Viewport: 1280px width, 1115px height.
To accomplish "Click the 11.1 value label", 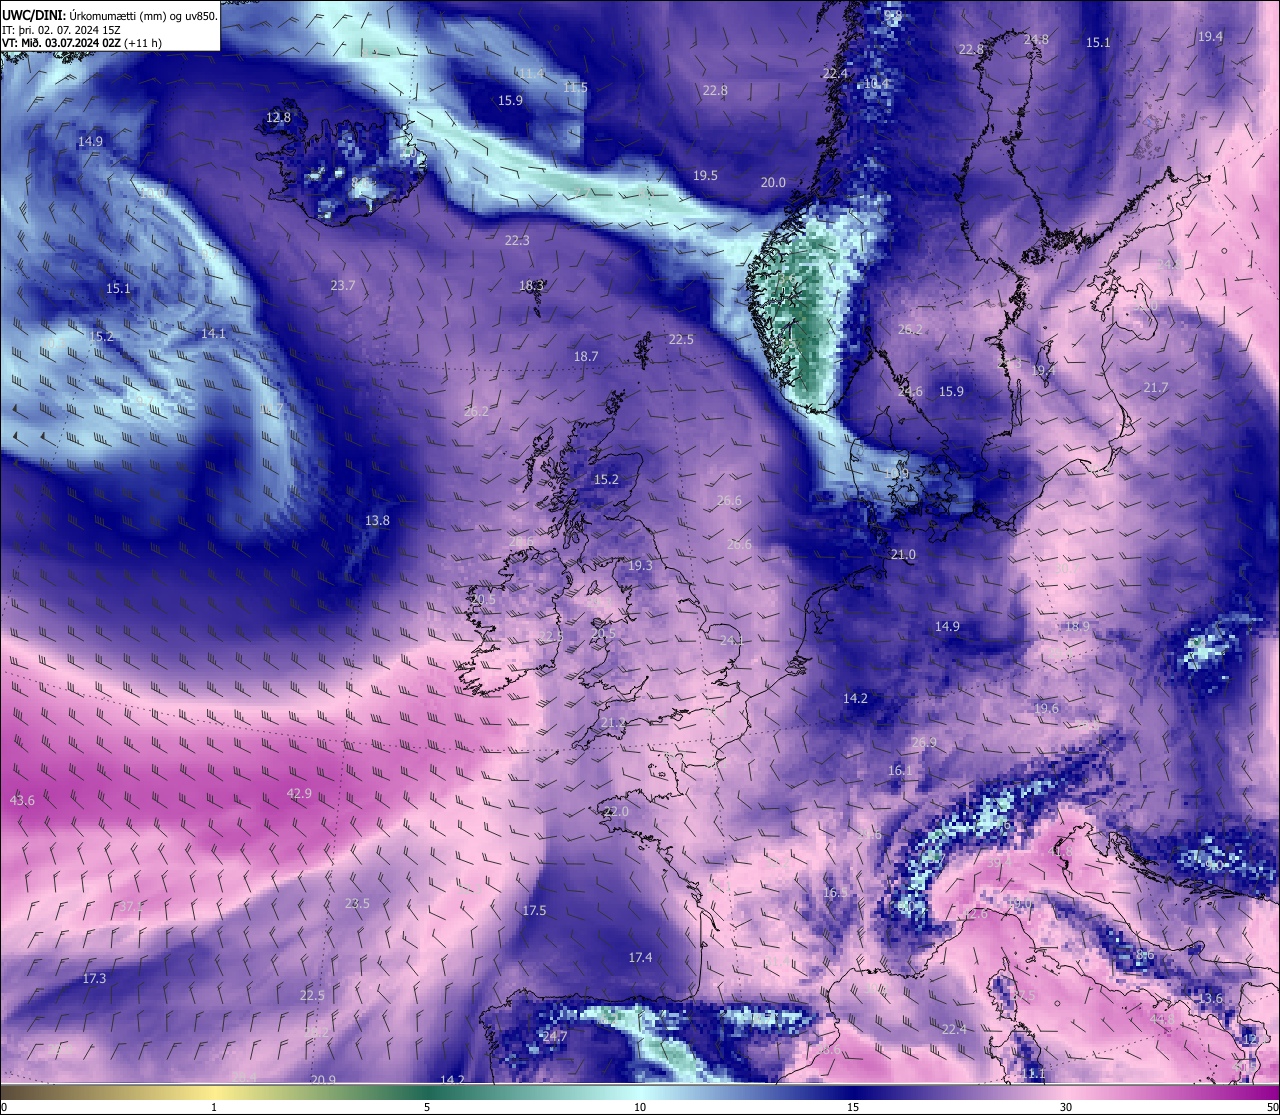I will pyautogui.click(x=1033, y=1074).
